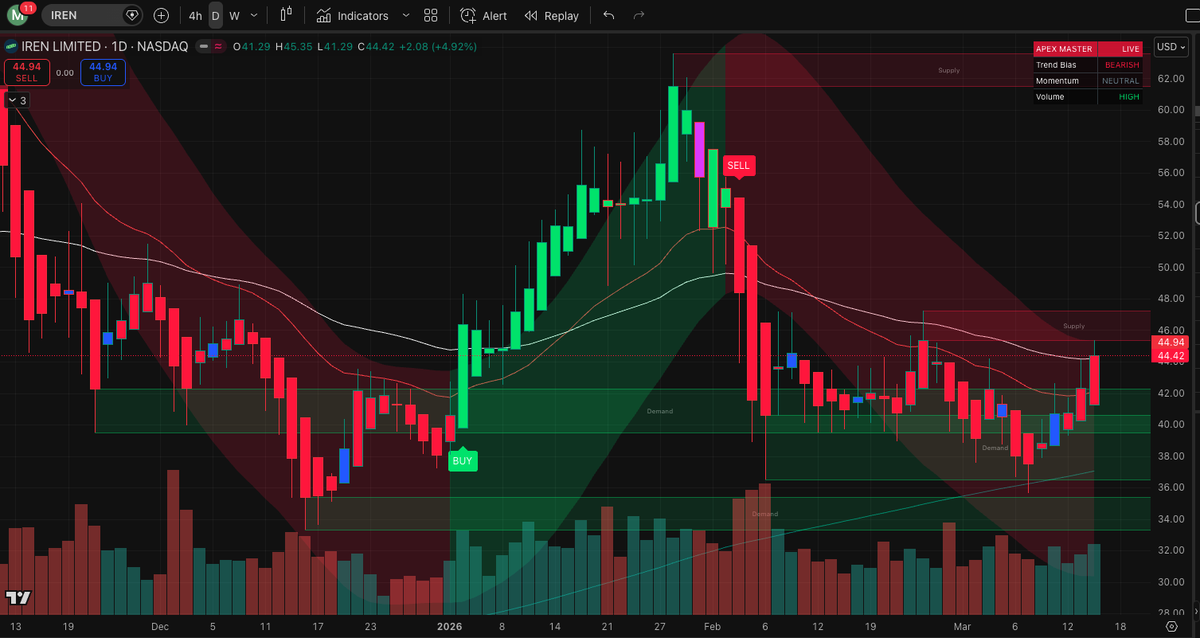Click the close price value C44.42
This screenshot has height=638, width=1200.
point(376,46)
